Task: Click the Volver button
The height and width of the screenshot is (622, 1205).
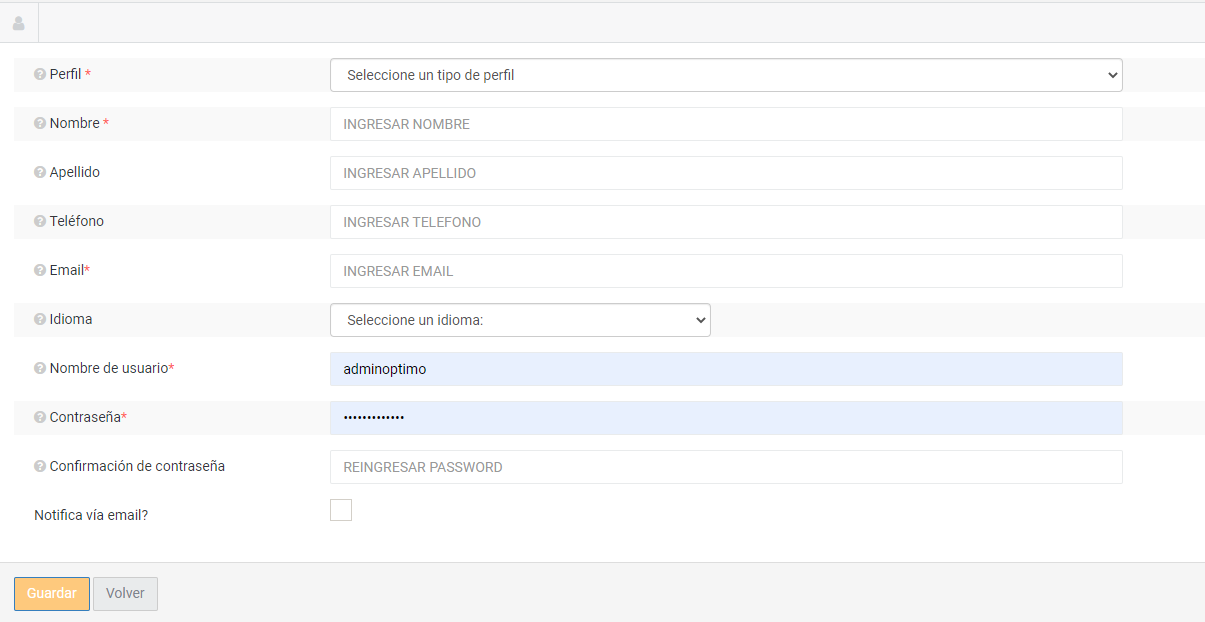Action: [x=125, y=593]
